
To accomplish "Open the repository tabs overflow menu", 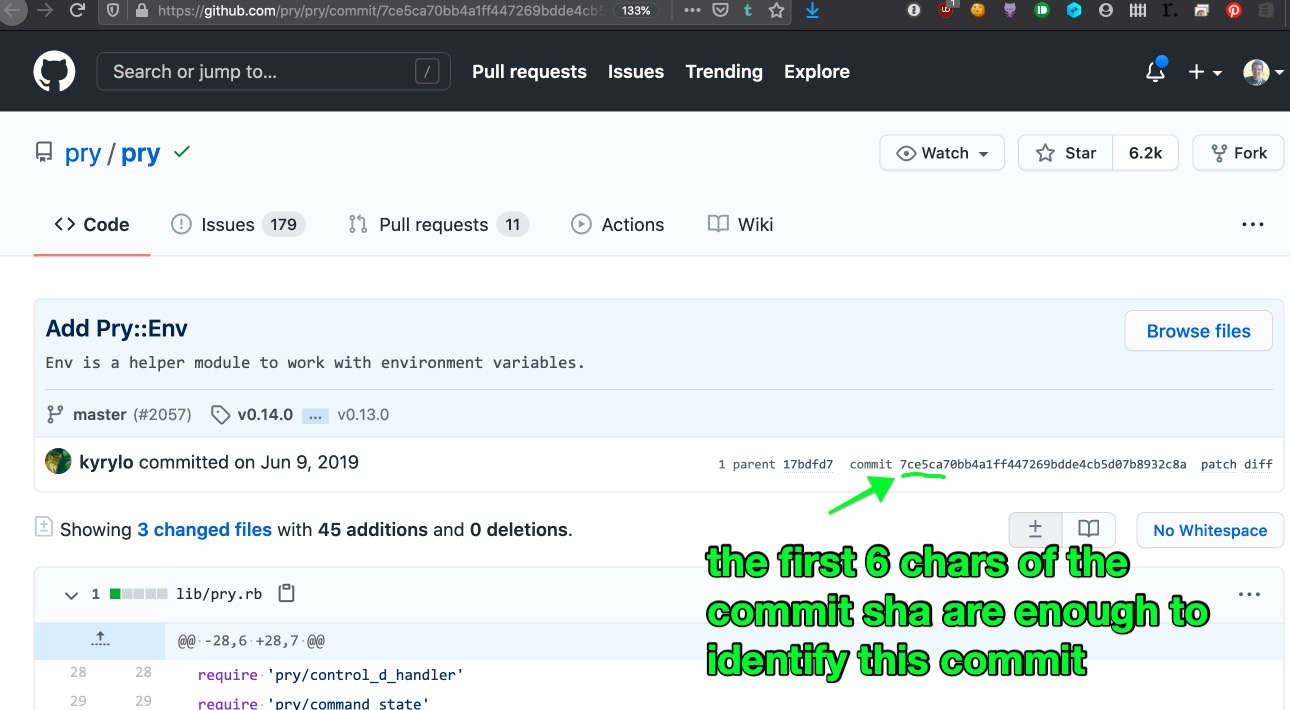I will click(x=1253, y=225).
